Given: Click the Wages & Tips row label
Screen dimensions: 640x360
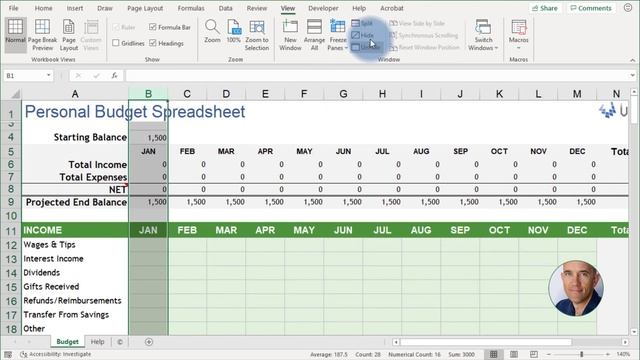Looking at the screenshot, I should coord(49,244).
